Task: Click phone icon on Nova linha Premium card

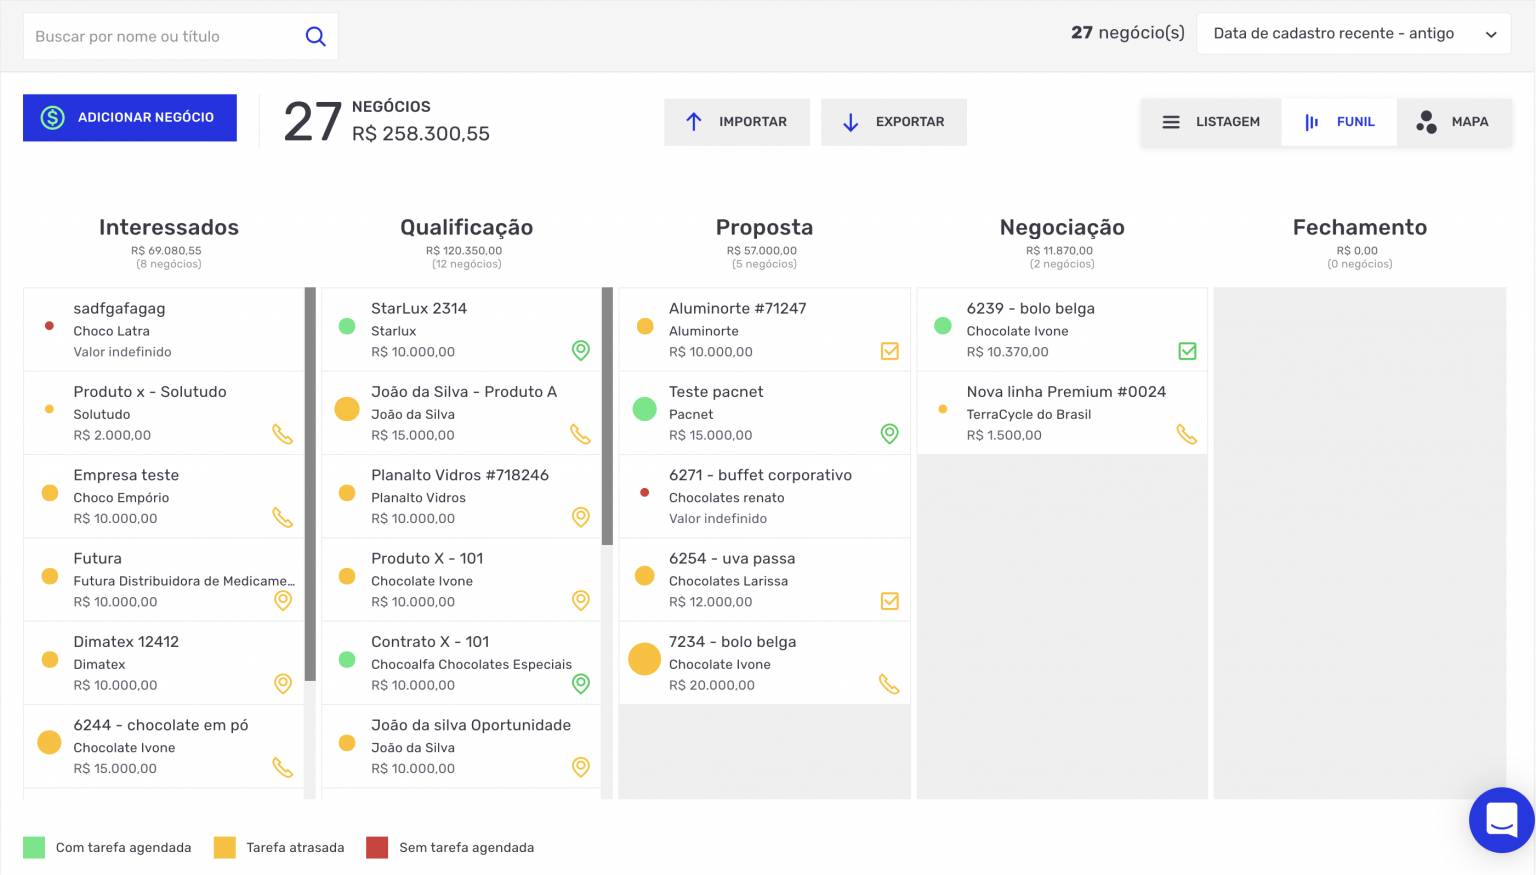Action: click(x=1186, y=434)
